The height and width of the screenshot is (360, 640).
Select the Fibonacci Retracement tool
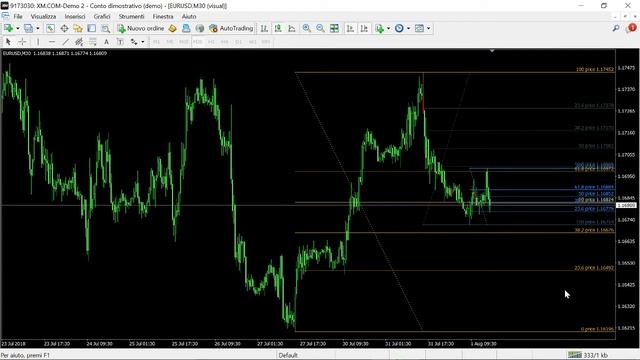click(93, 42)
